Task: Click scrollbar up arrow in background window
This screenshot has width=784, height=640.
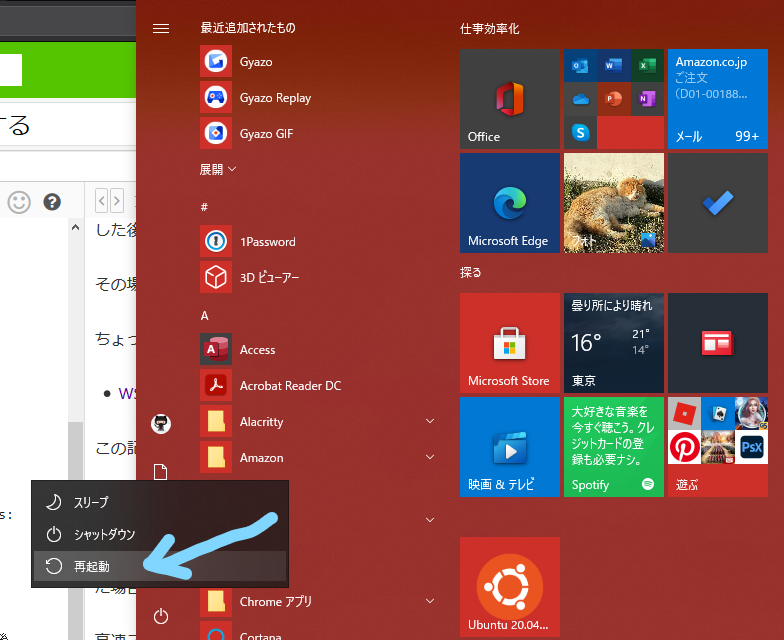Action: click(76, 228)
